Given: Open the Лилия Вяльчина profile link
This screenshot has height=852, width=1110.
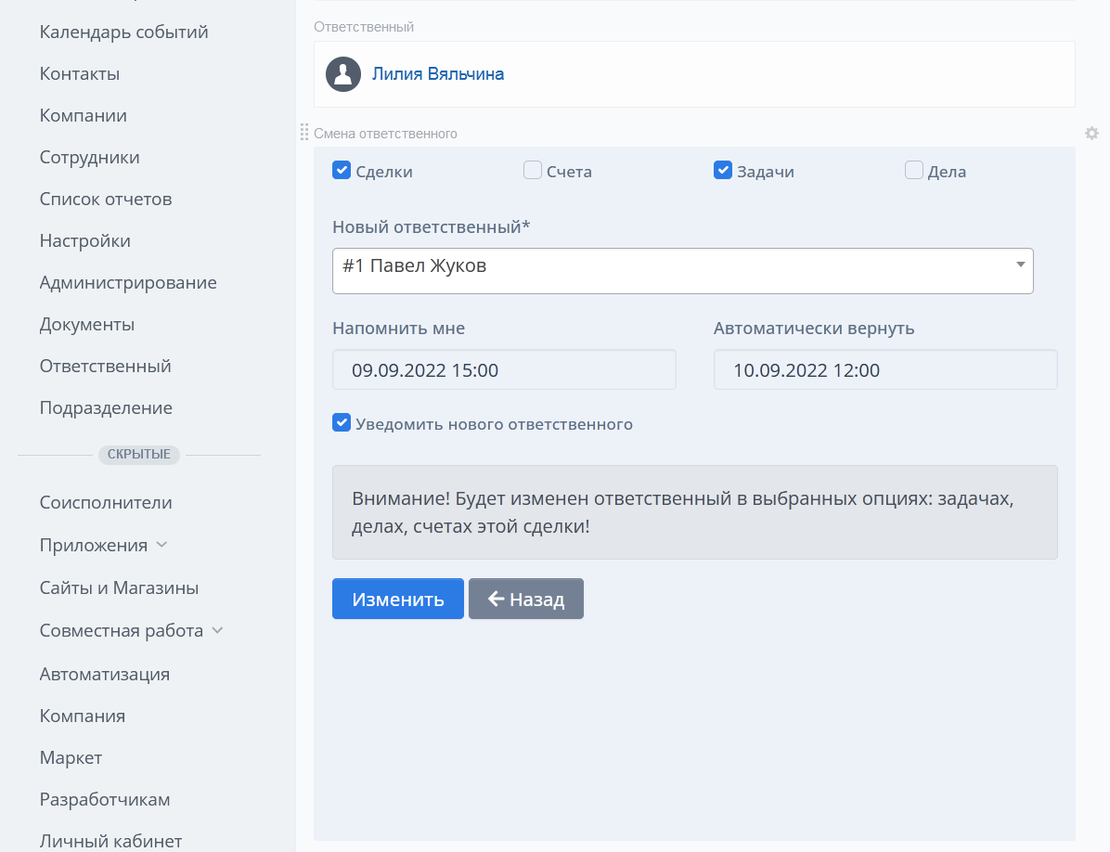Looking at the screenshot, I should (438, 74).
